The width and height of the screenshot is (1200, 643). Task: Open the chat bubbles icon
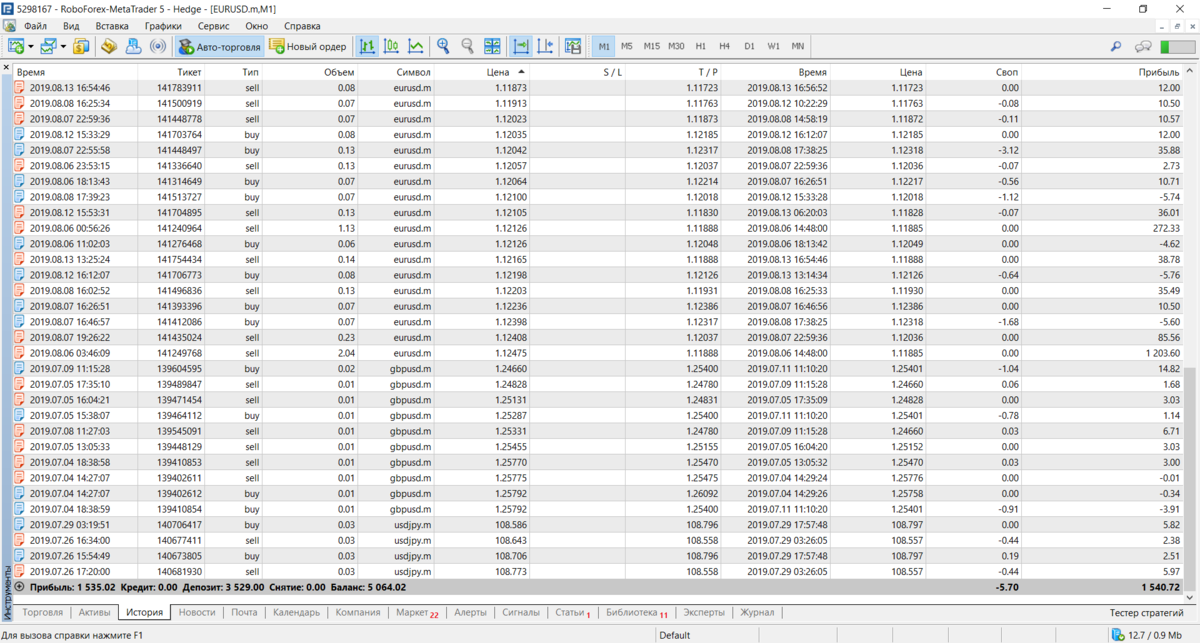click(x=1143, y=46)
